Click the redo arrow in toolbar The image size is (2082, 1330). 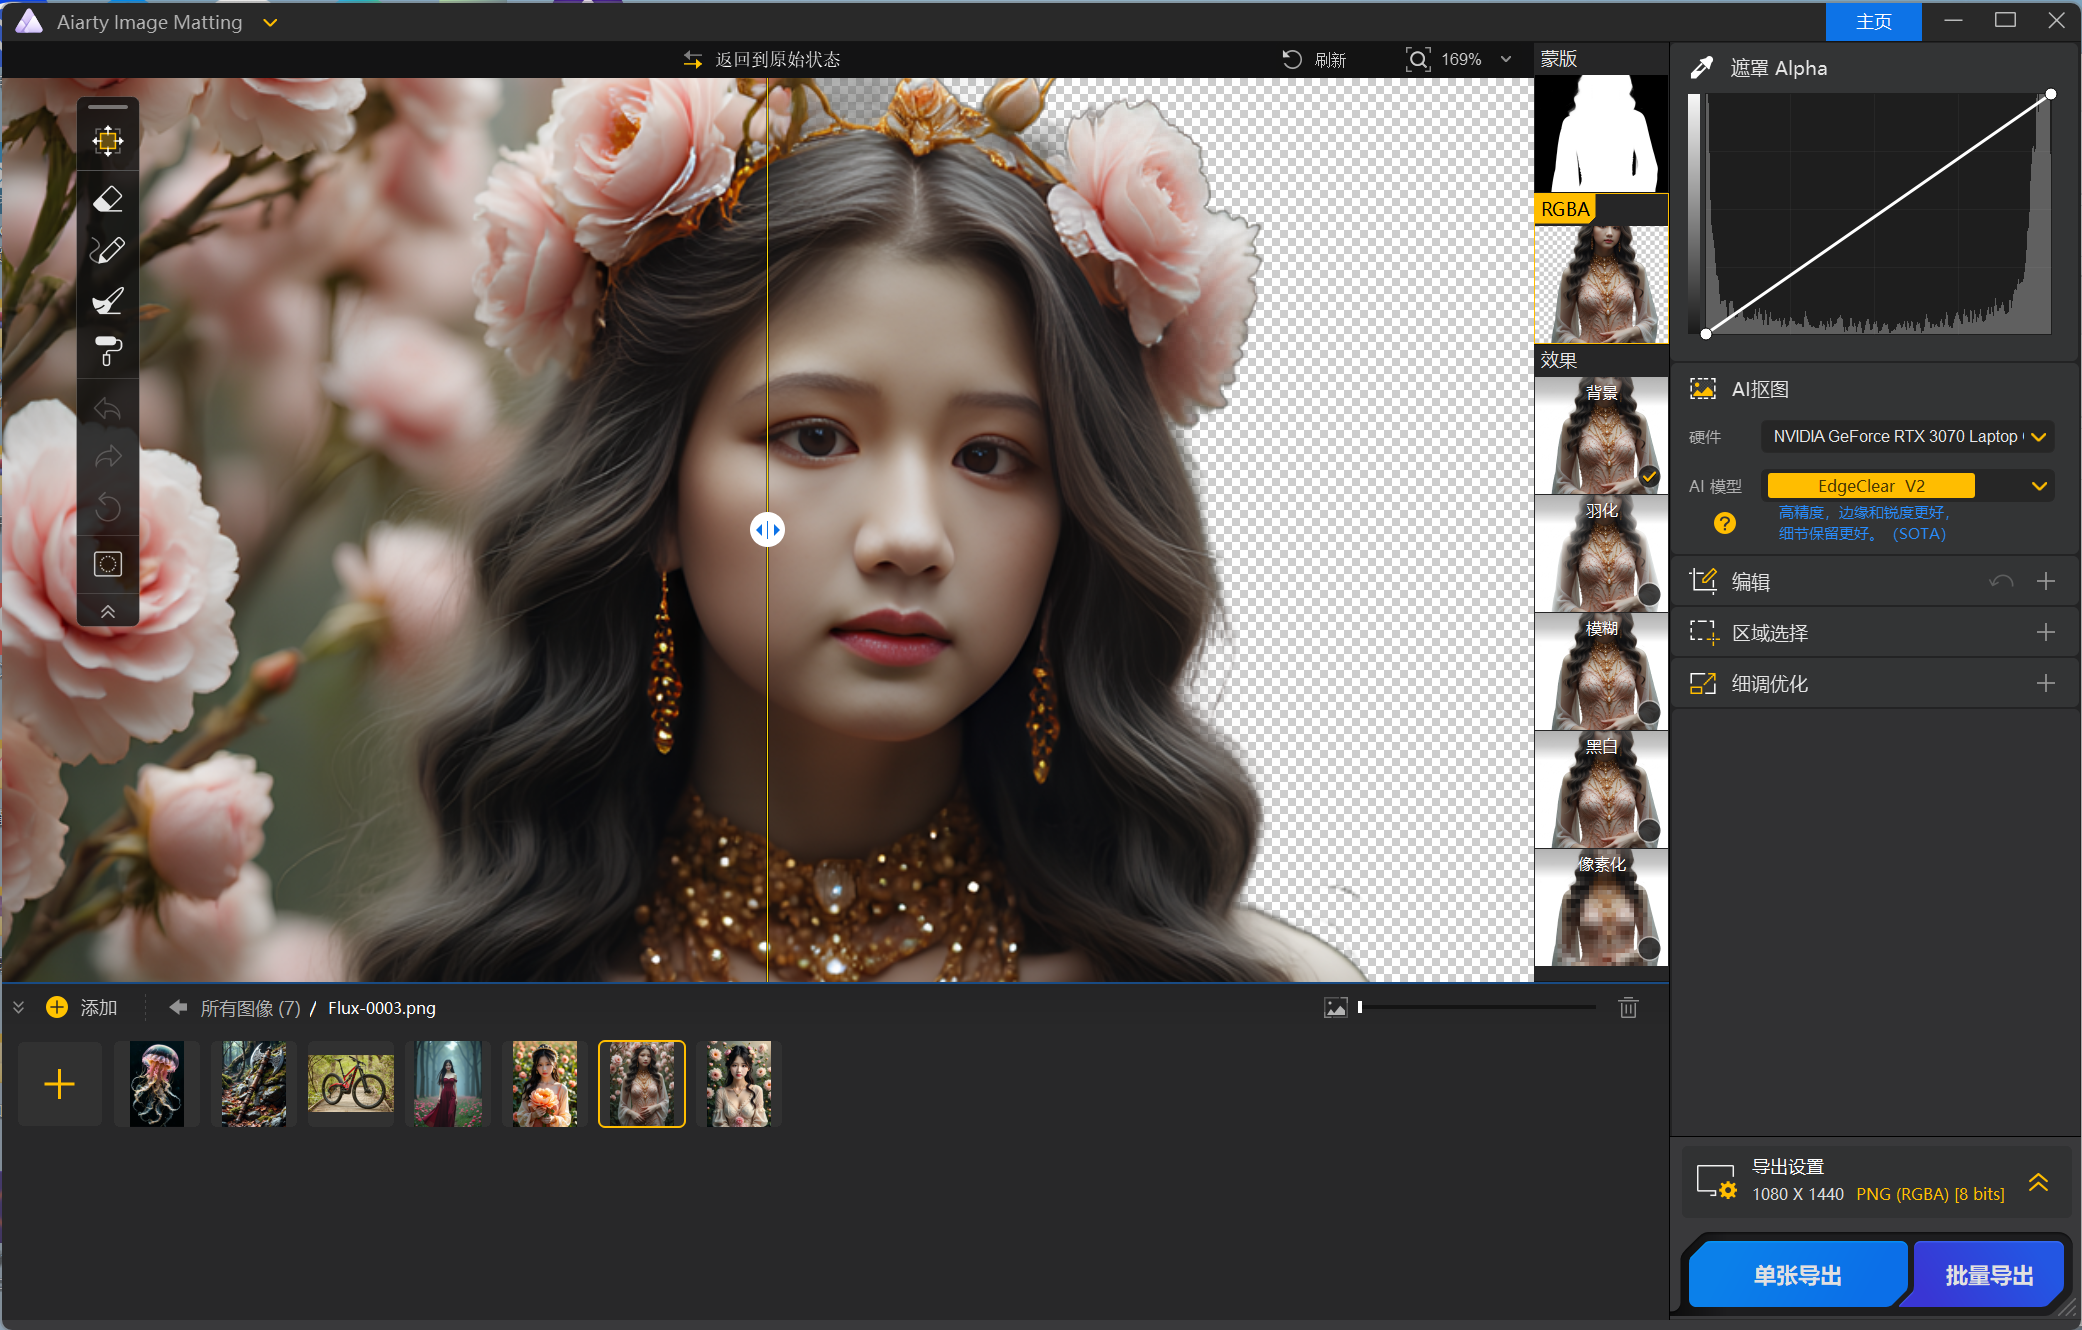coord(108,458)
